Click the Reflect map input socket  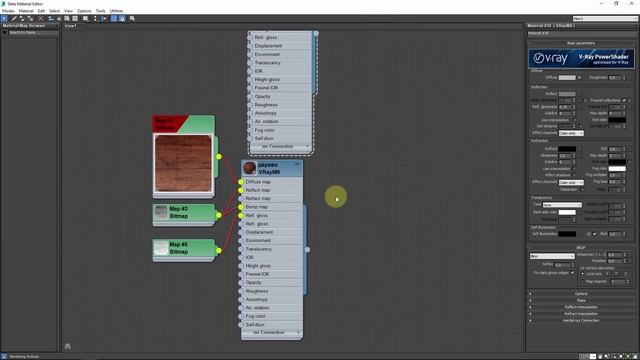[241, 190]
